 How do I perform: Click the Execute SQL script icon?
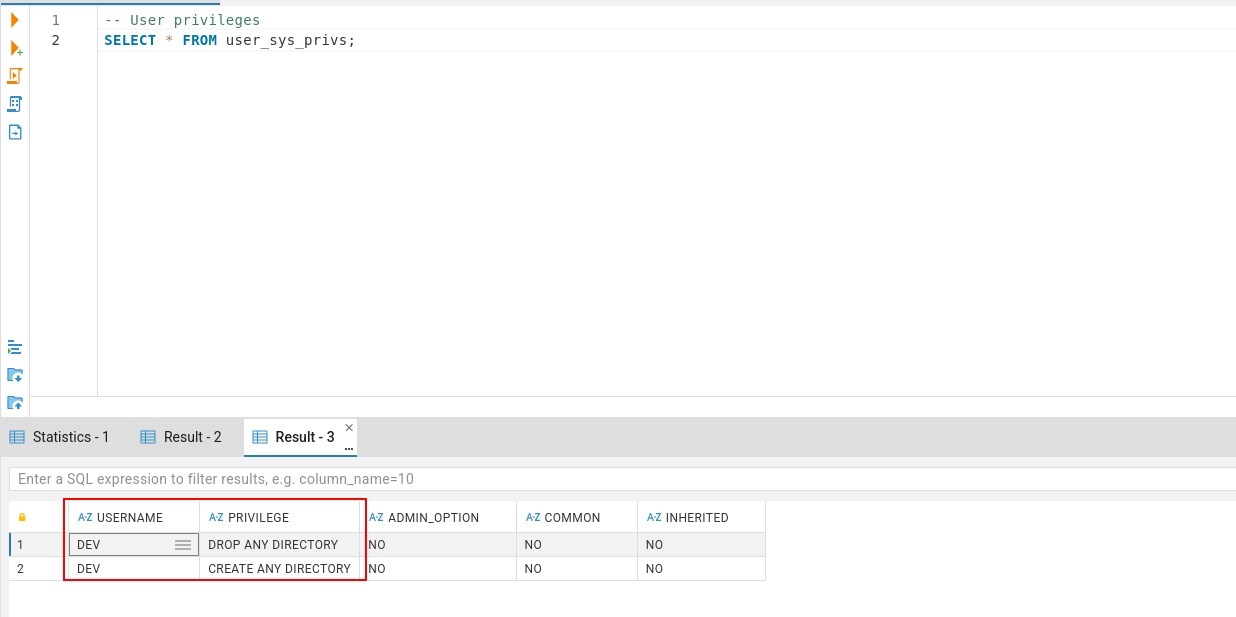coord(15,76)
